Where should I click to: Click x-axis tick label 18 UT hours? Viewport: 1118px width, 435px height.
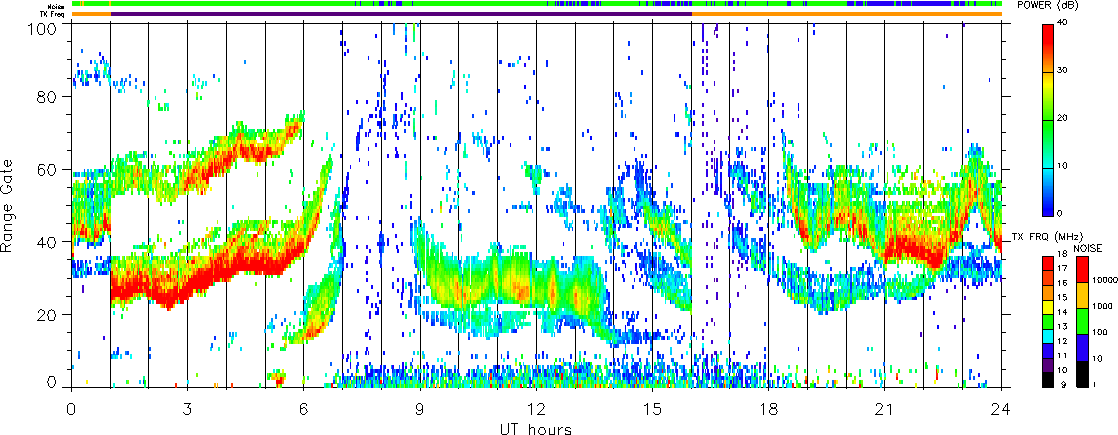tap(769, 409)
